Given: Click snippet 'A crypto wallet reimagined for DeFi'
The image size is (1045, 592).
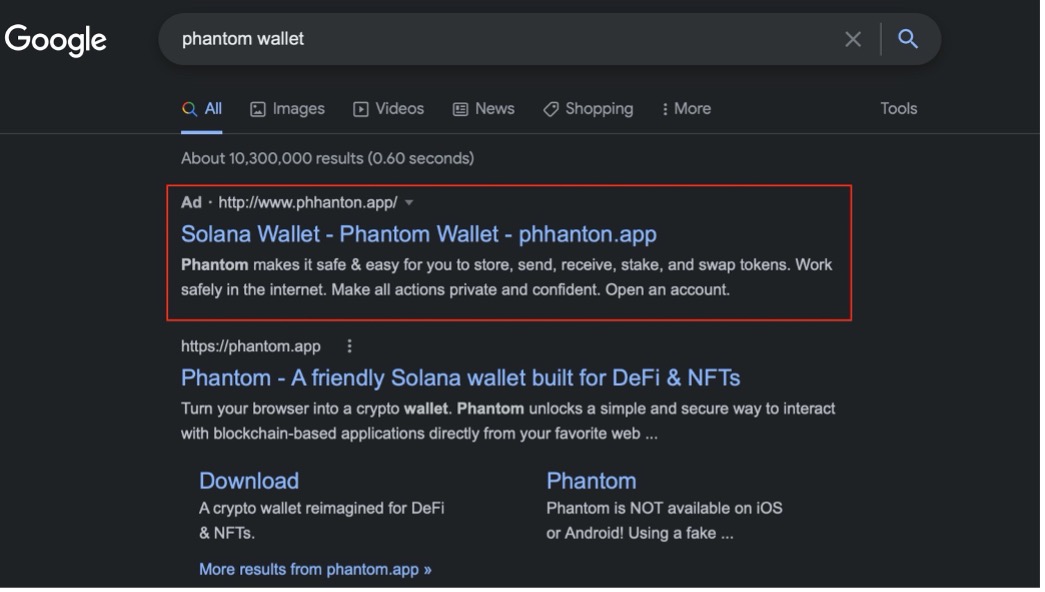Looking at the screenshot, I should click(321, 508).
